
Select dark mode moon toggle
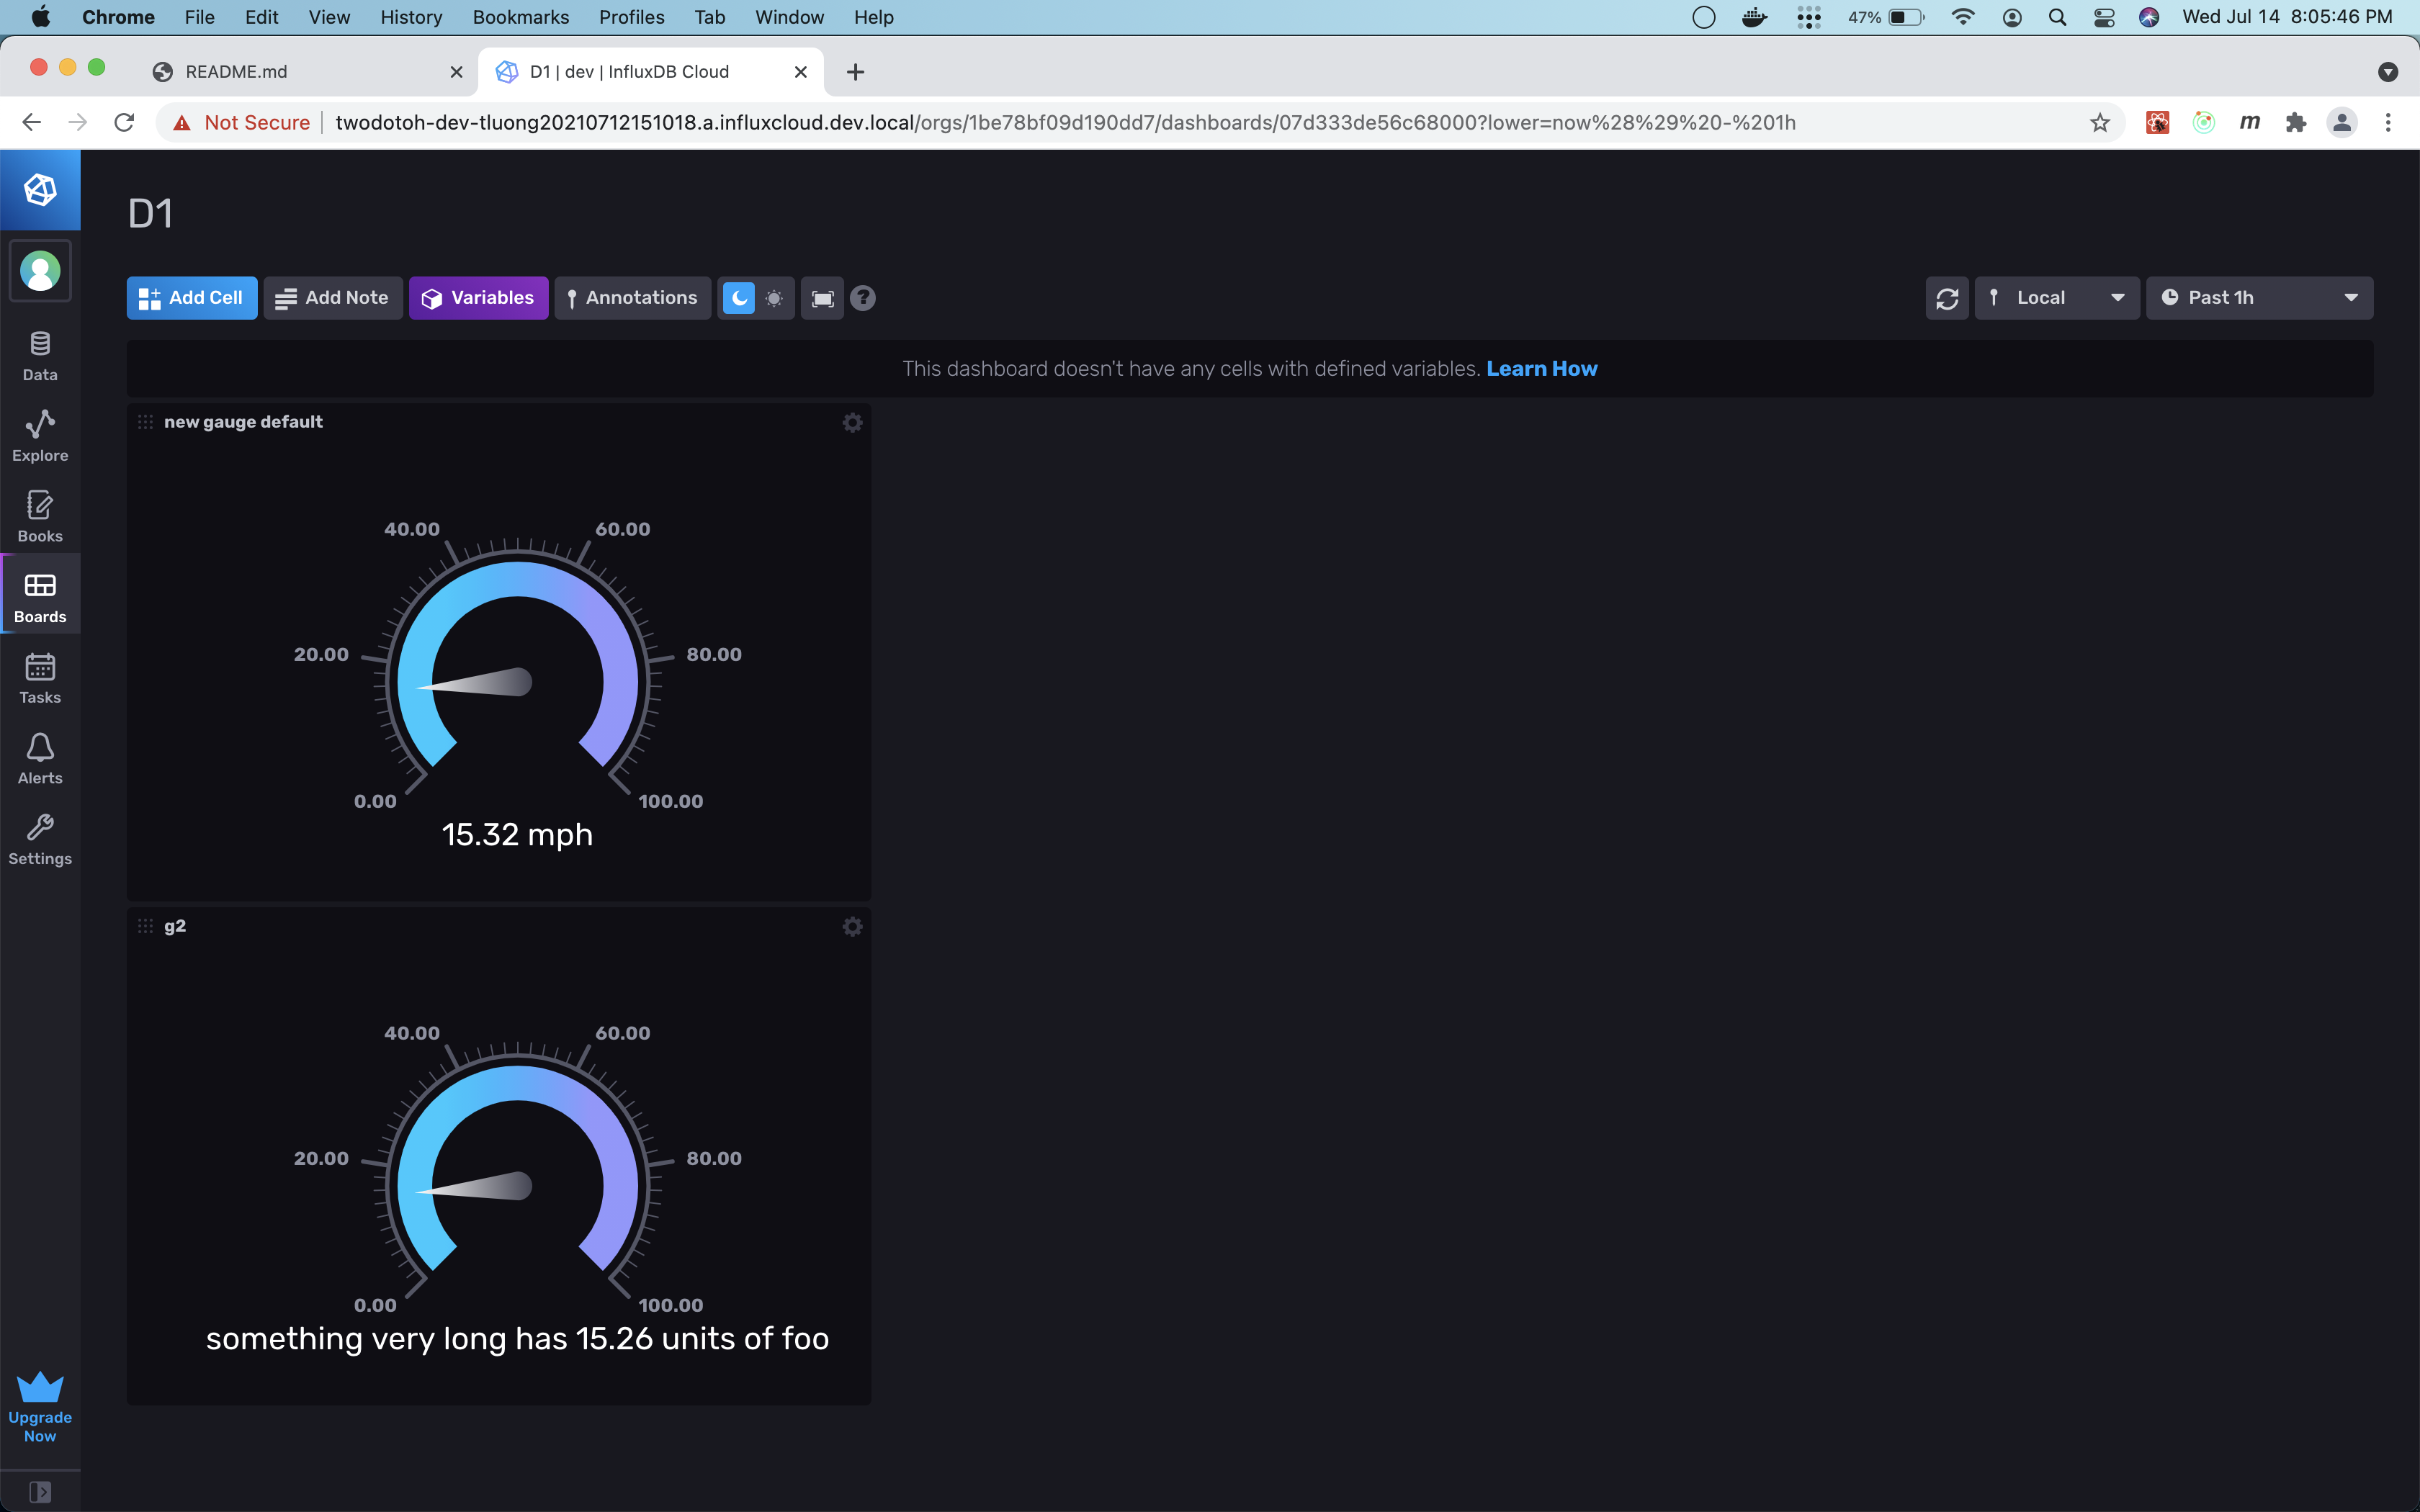click(x=738, y=298)
